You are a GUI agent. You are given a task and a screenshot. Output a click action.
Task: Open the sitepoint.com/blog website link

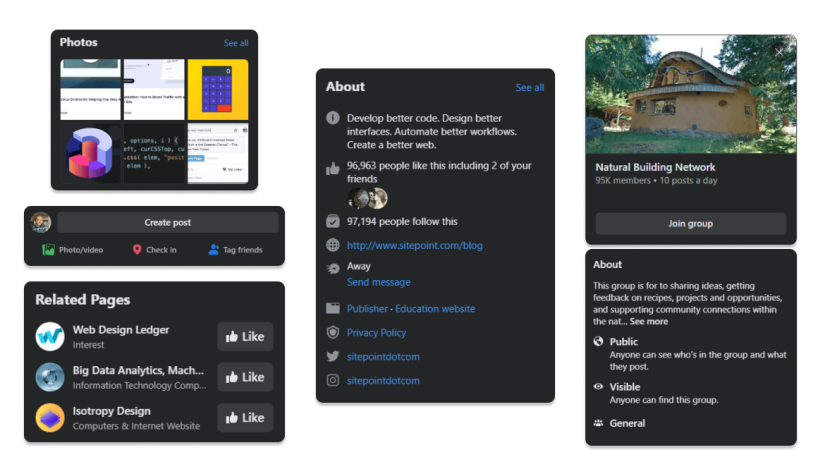(415, 245)
